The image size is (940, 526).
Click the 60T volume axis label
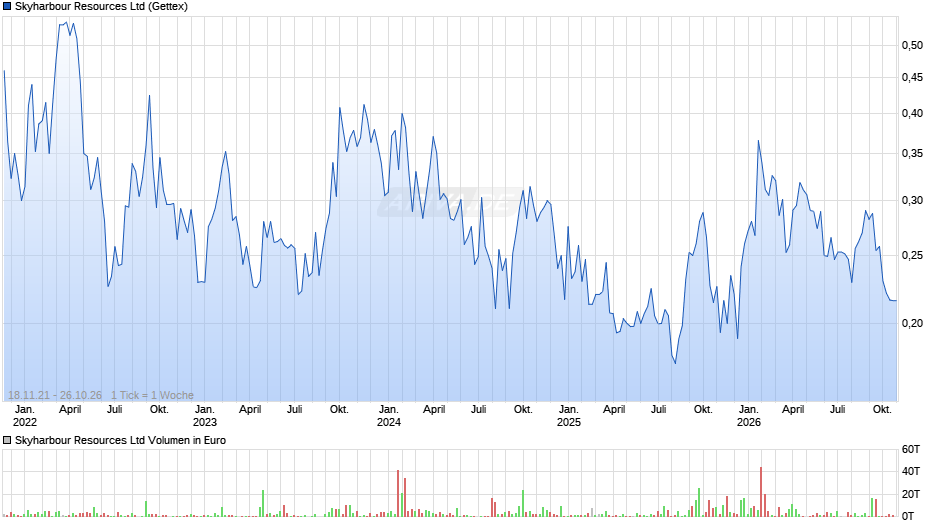911,449
